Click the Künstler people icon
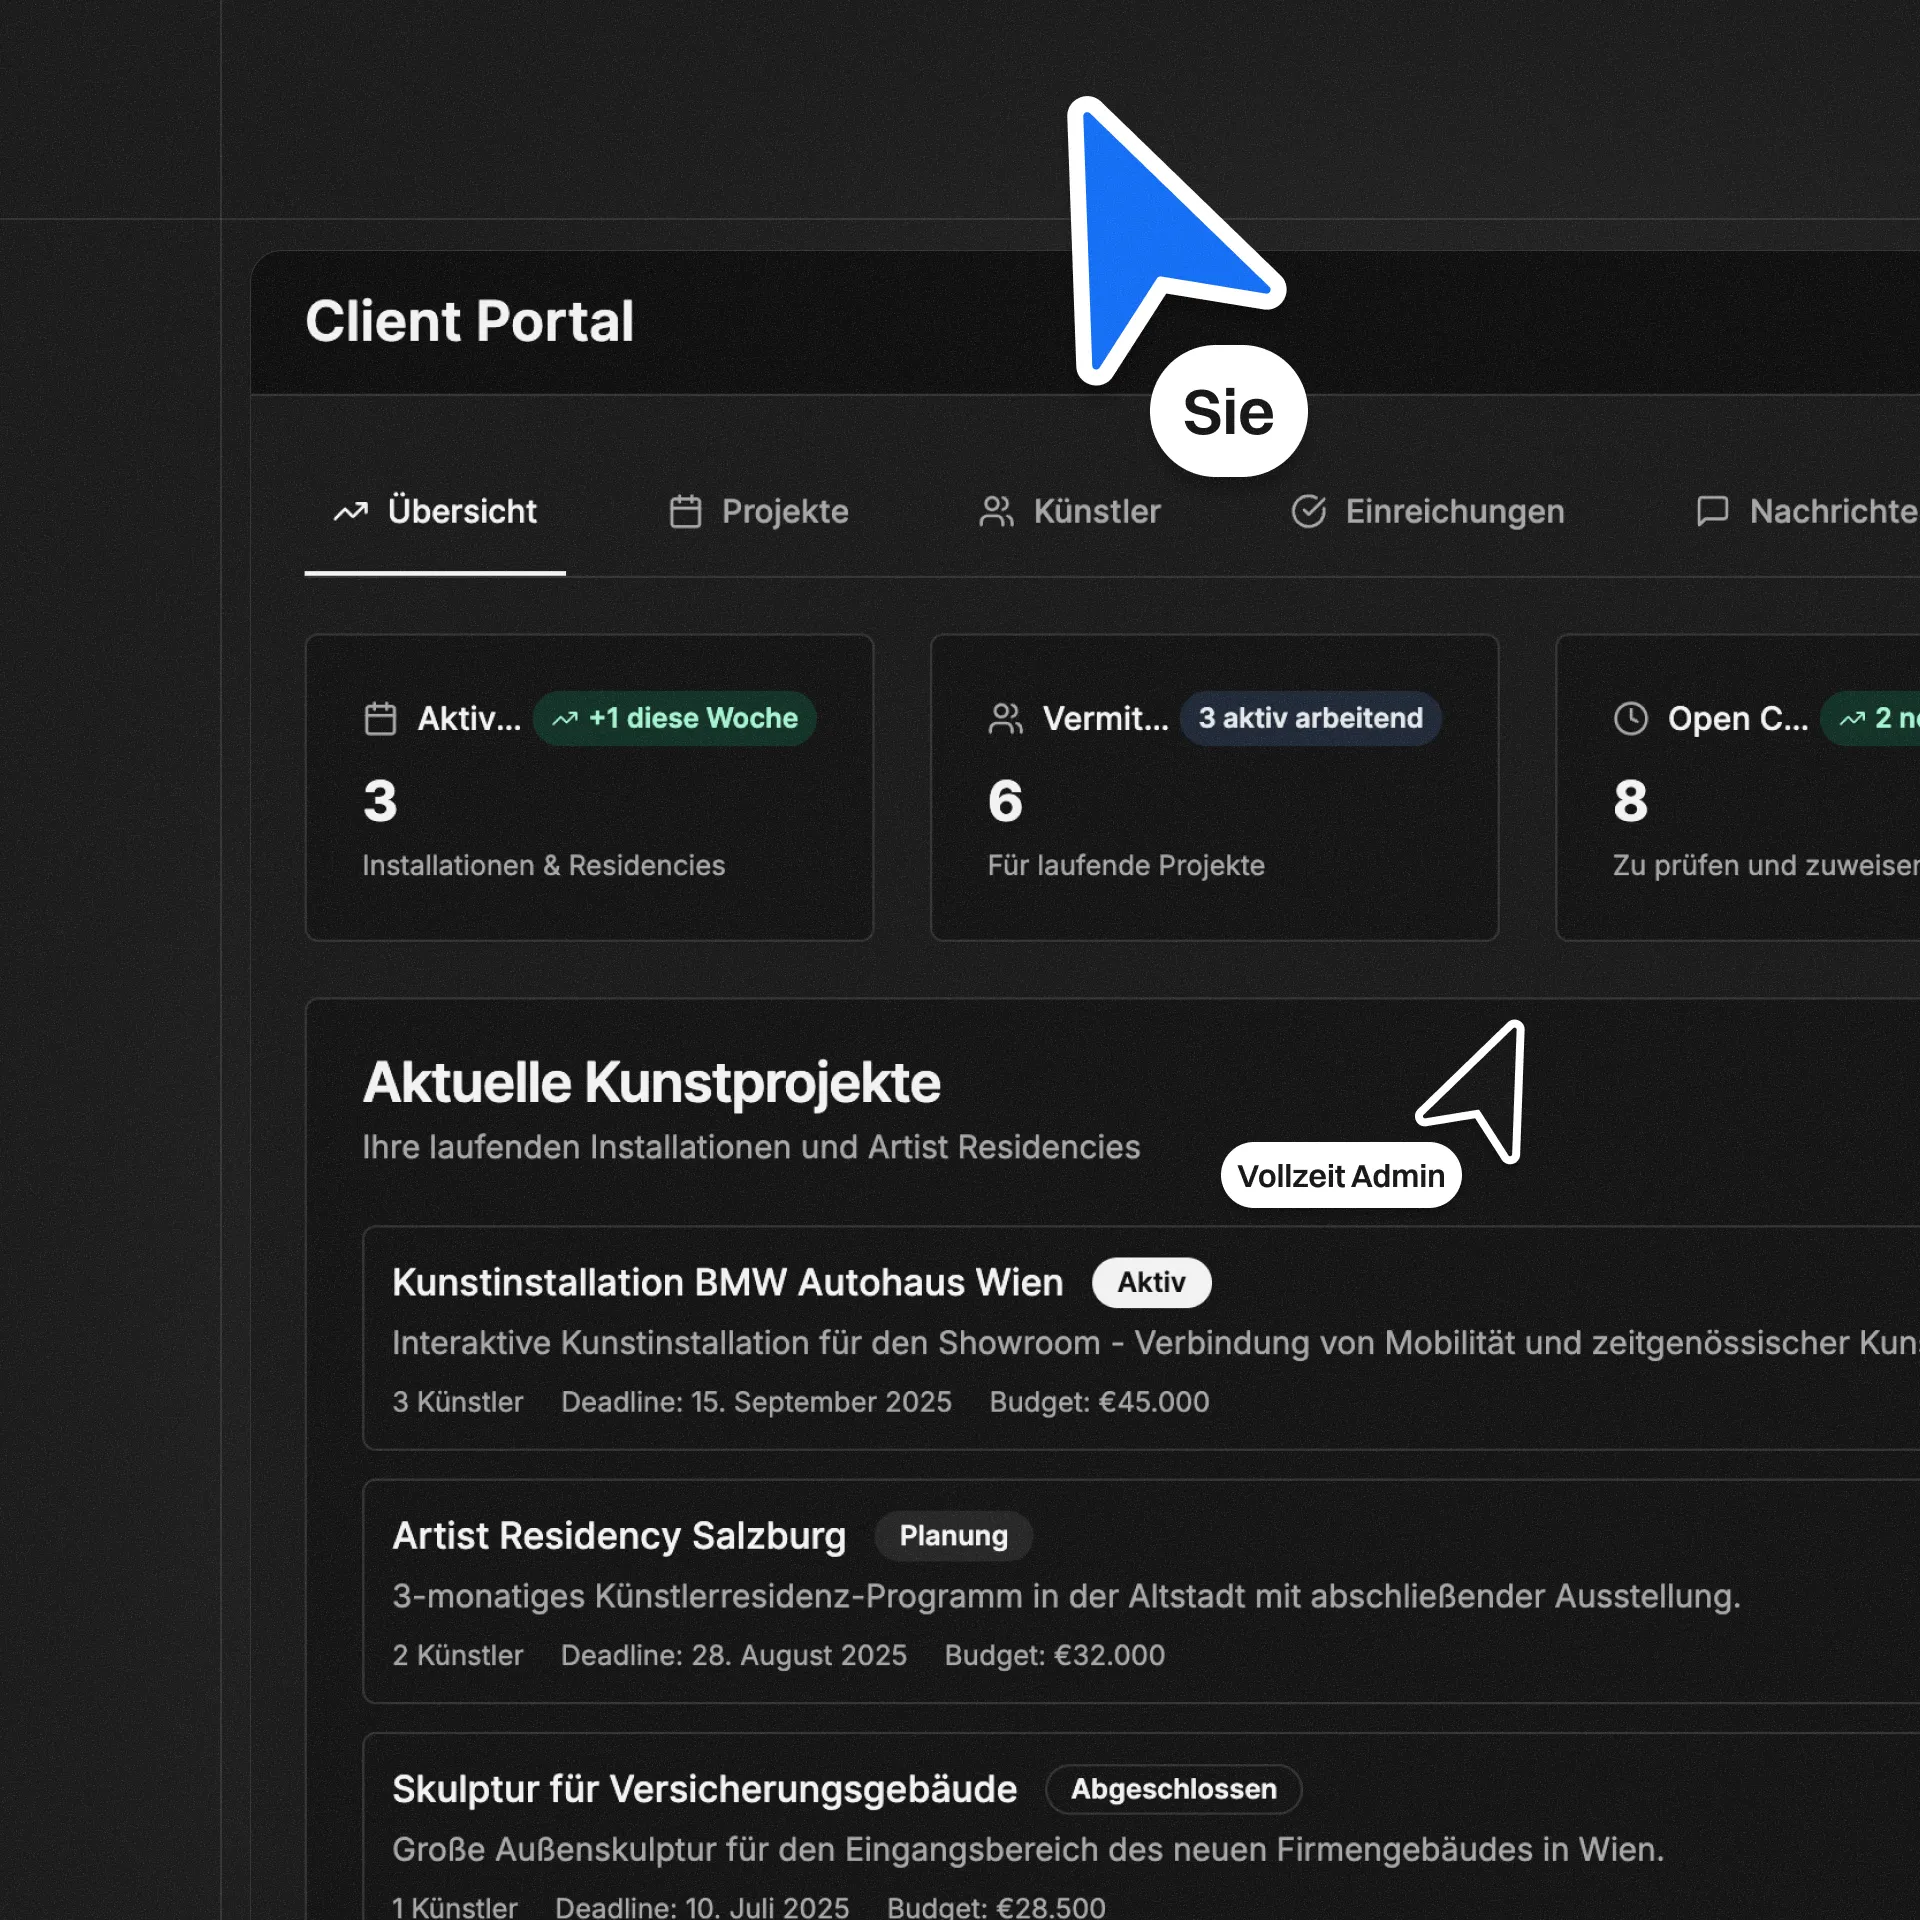The width and height of the screenshot is (1920, 1920). pos(996,512)
